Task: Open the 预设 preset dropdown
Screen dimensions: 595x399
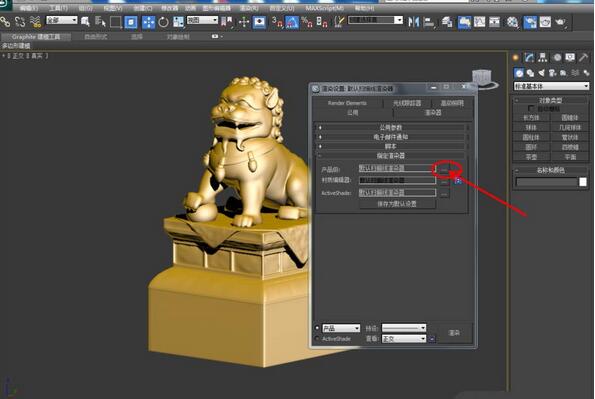Action: pyautogui.click(x=404, y=328)
